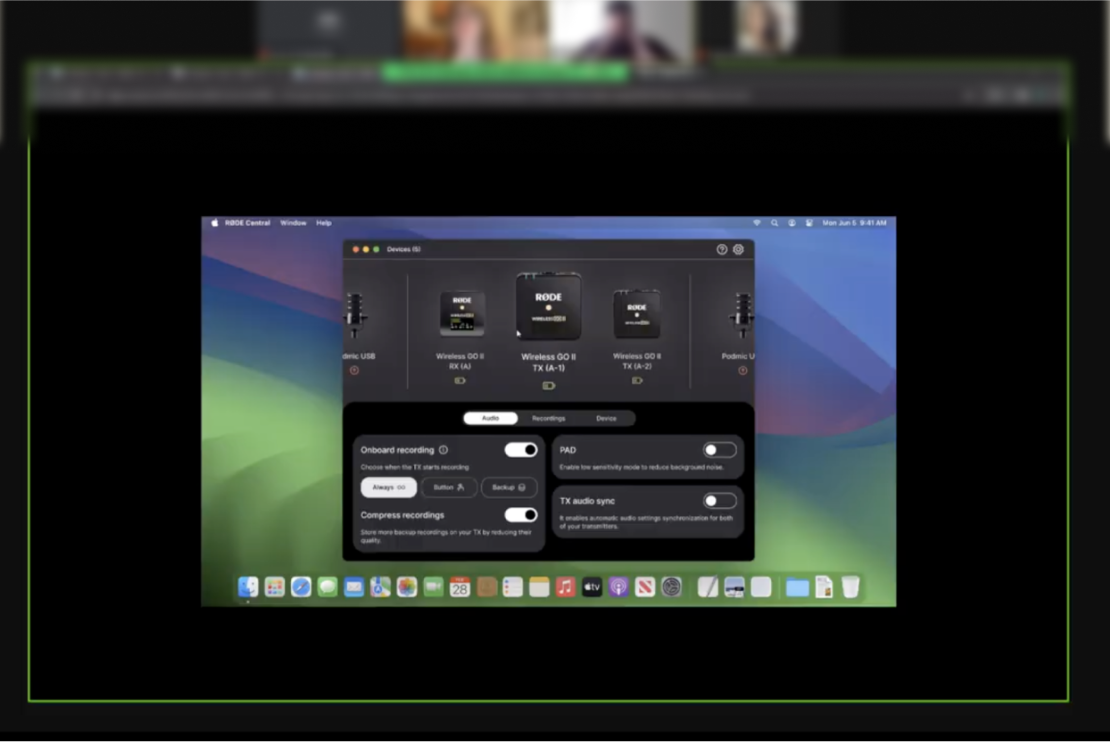Image resolution: width=1110 pixels, height=742 pixels.
Task: Click the info icon beside Onboard recording
Action: 443,449
